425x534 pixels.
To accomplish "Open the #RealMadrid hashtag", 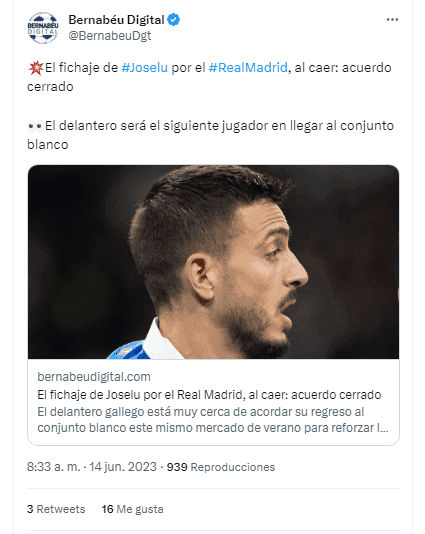I will (x=248, y=68).
